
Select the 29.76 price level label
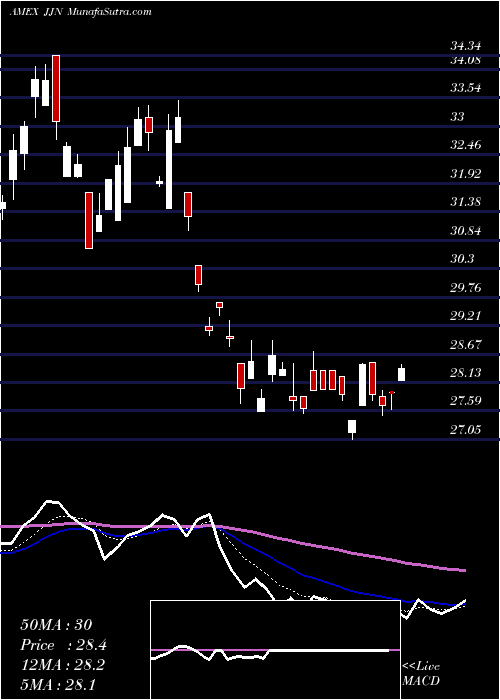(466, 288)
